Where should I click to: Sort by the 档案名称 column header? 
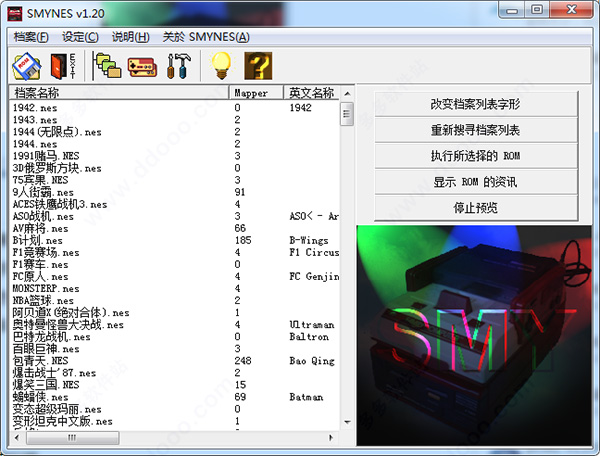pos(119,93)
